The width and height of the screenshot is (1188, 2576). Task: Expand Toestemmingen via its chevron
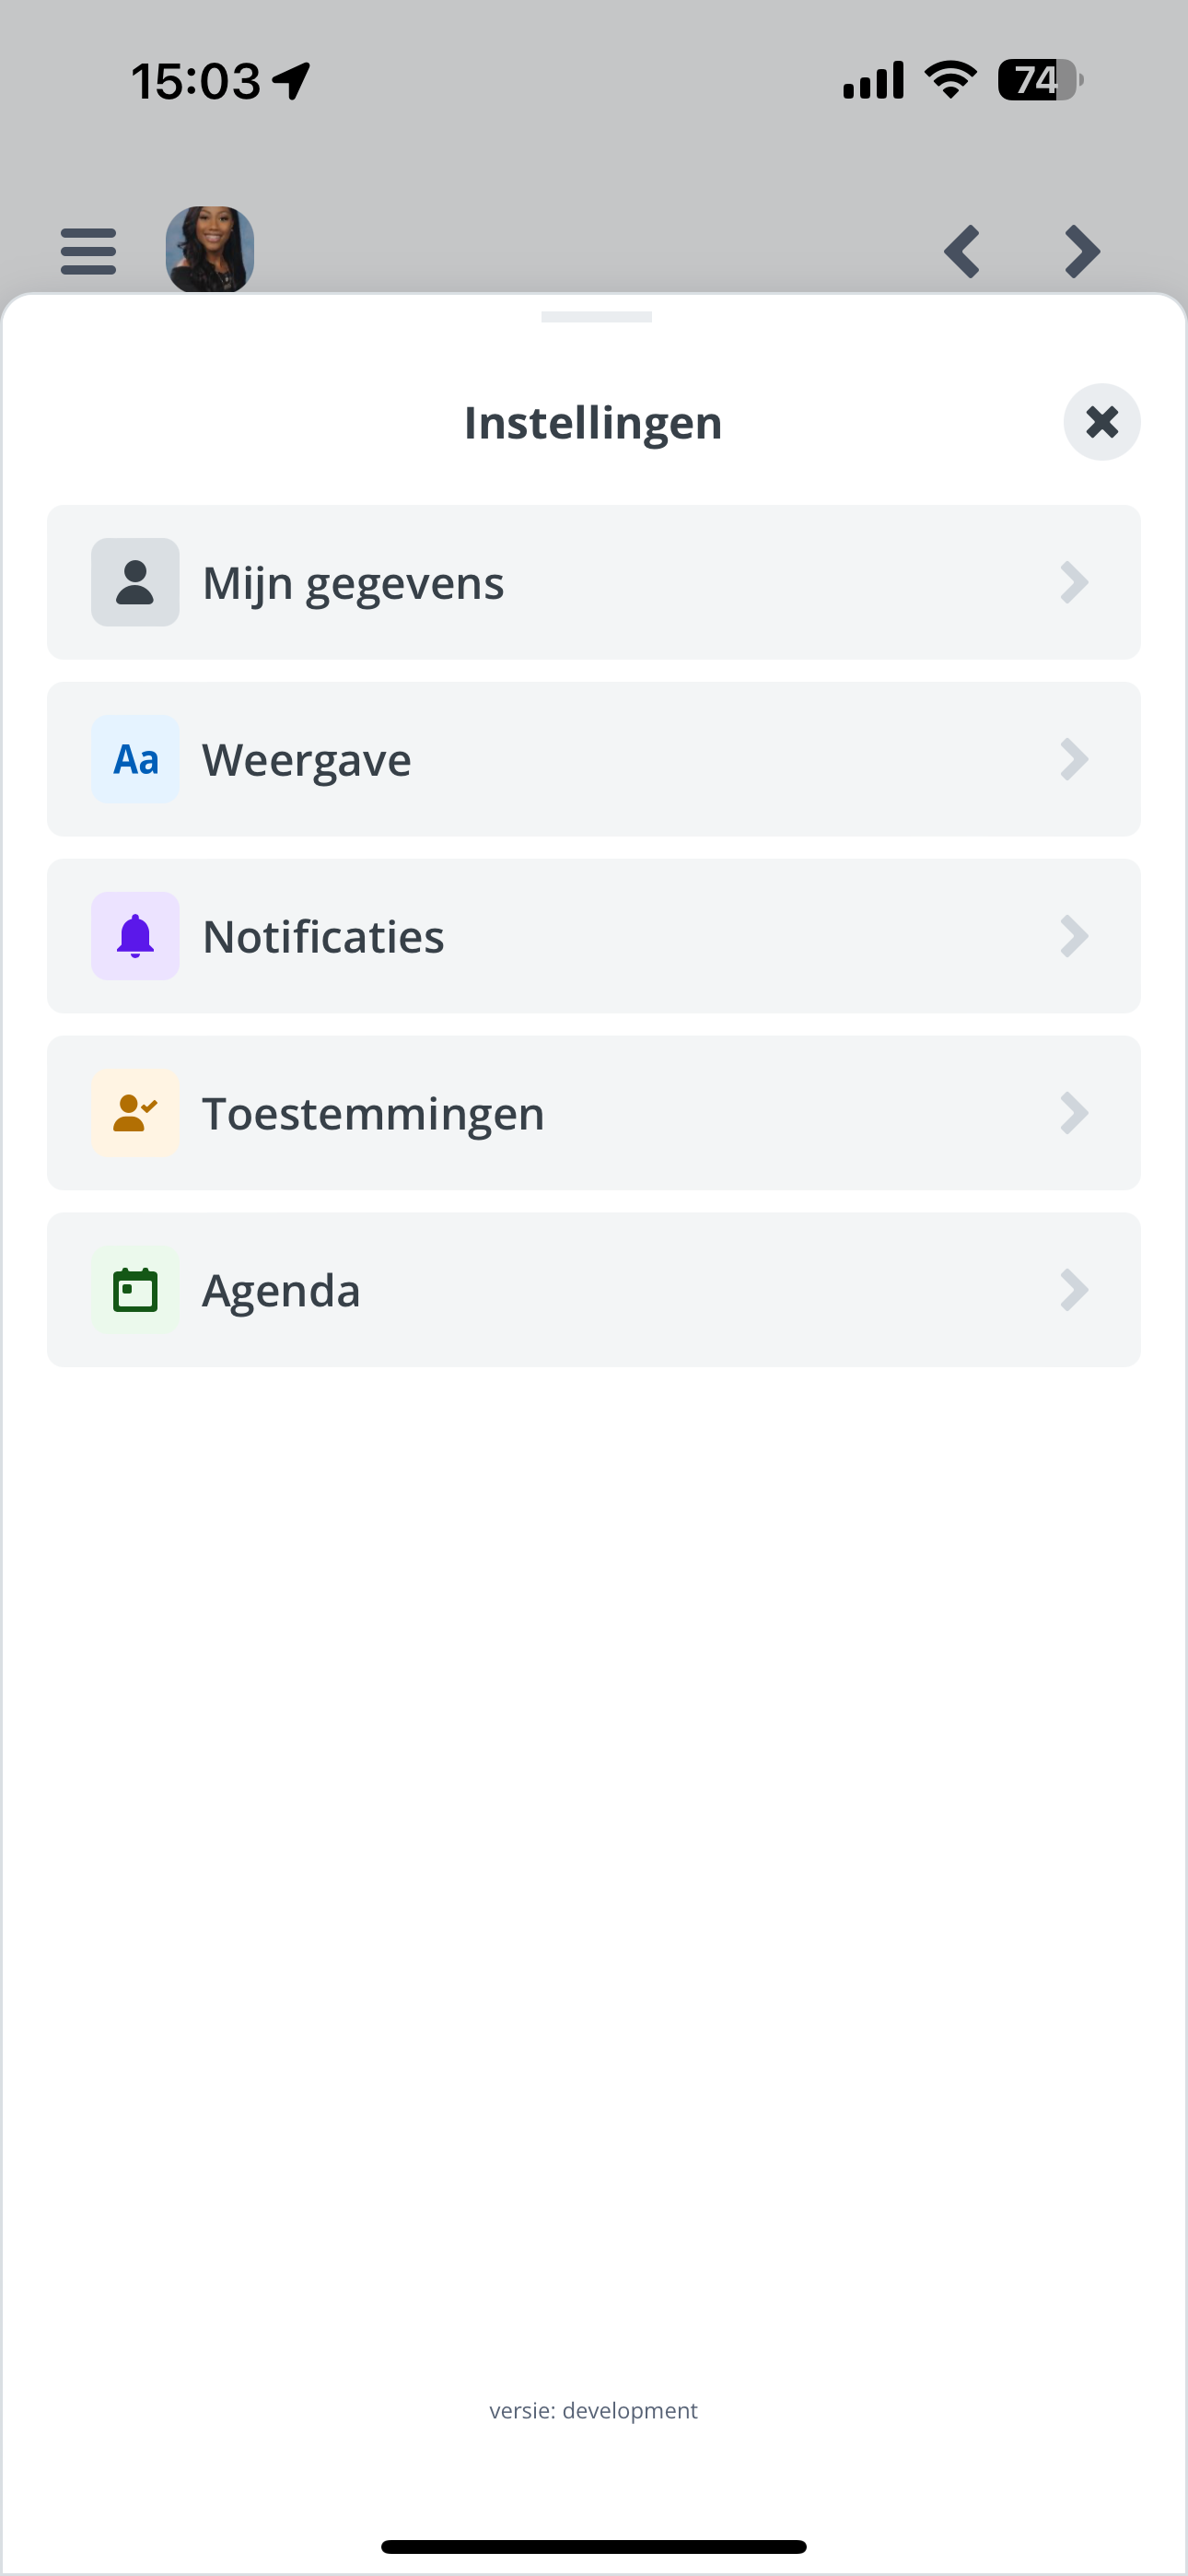[x=1074, y=1113]
